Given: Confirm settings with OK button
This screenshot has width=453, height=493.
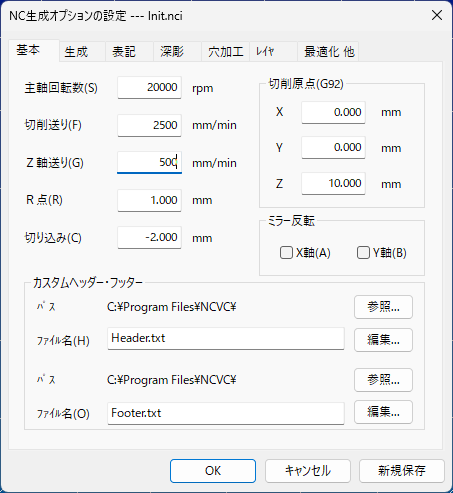Looking at the screenshot, I should (x=213, y=471).
